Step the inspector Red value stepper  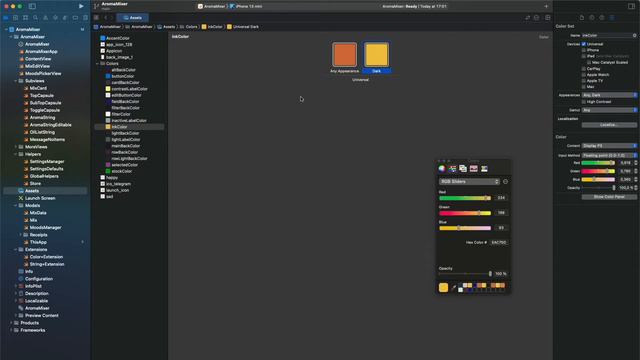coord(636,163)
